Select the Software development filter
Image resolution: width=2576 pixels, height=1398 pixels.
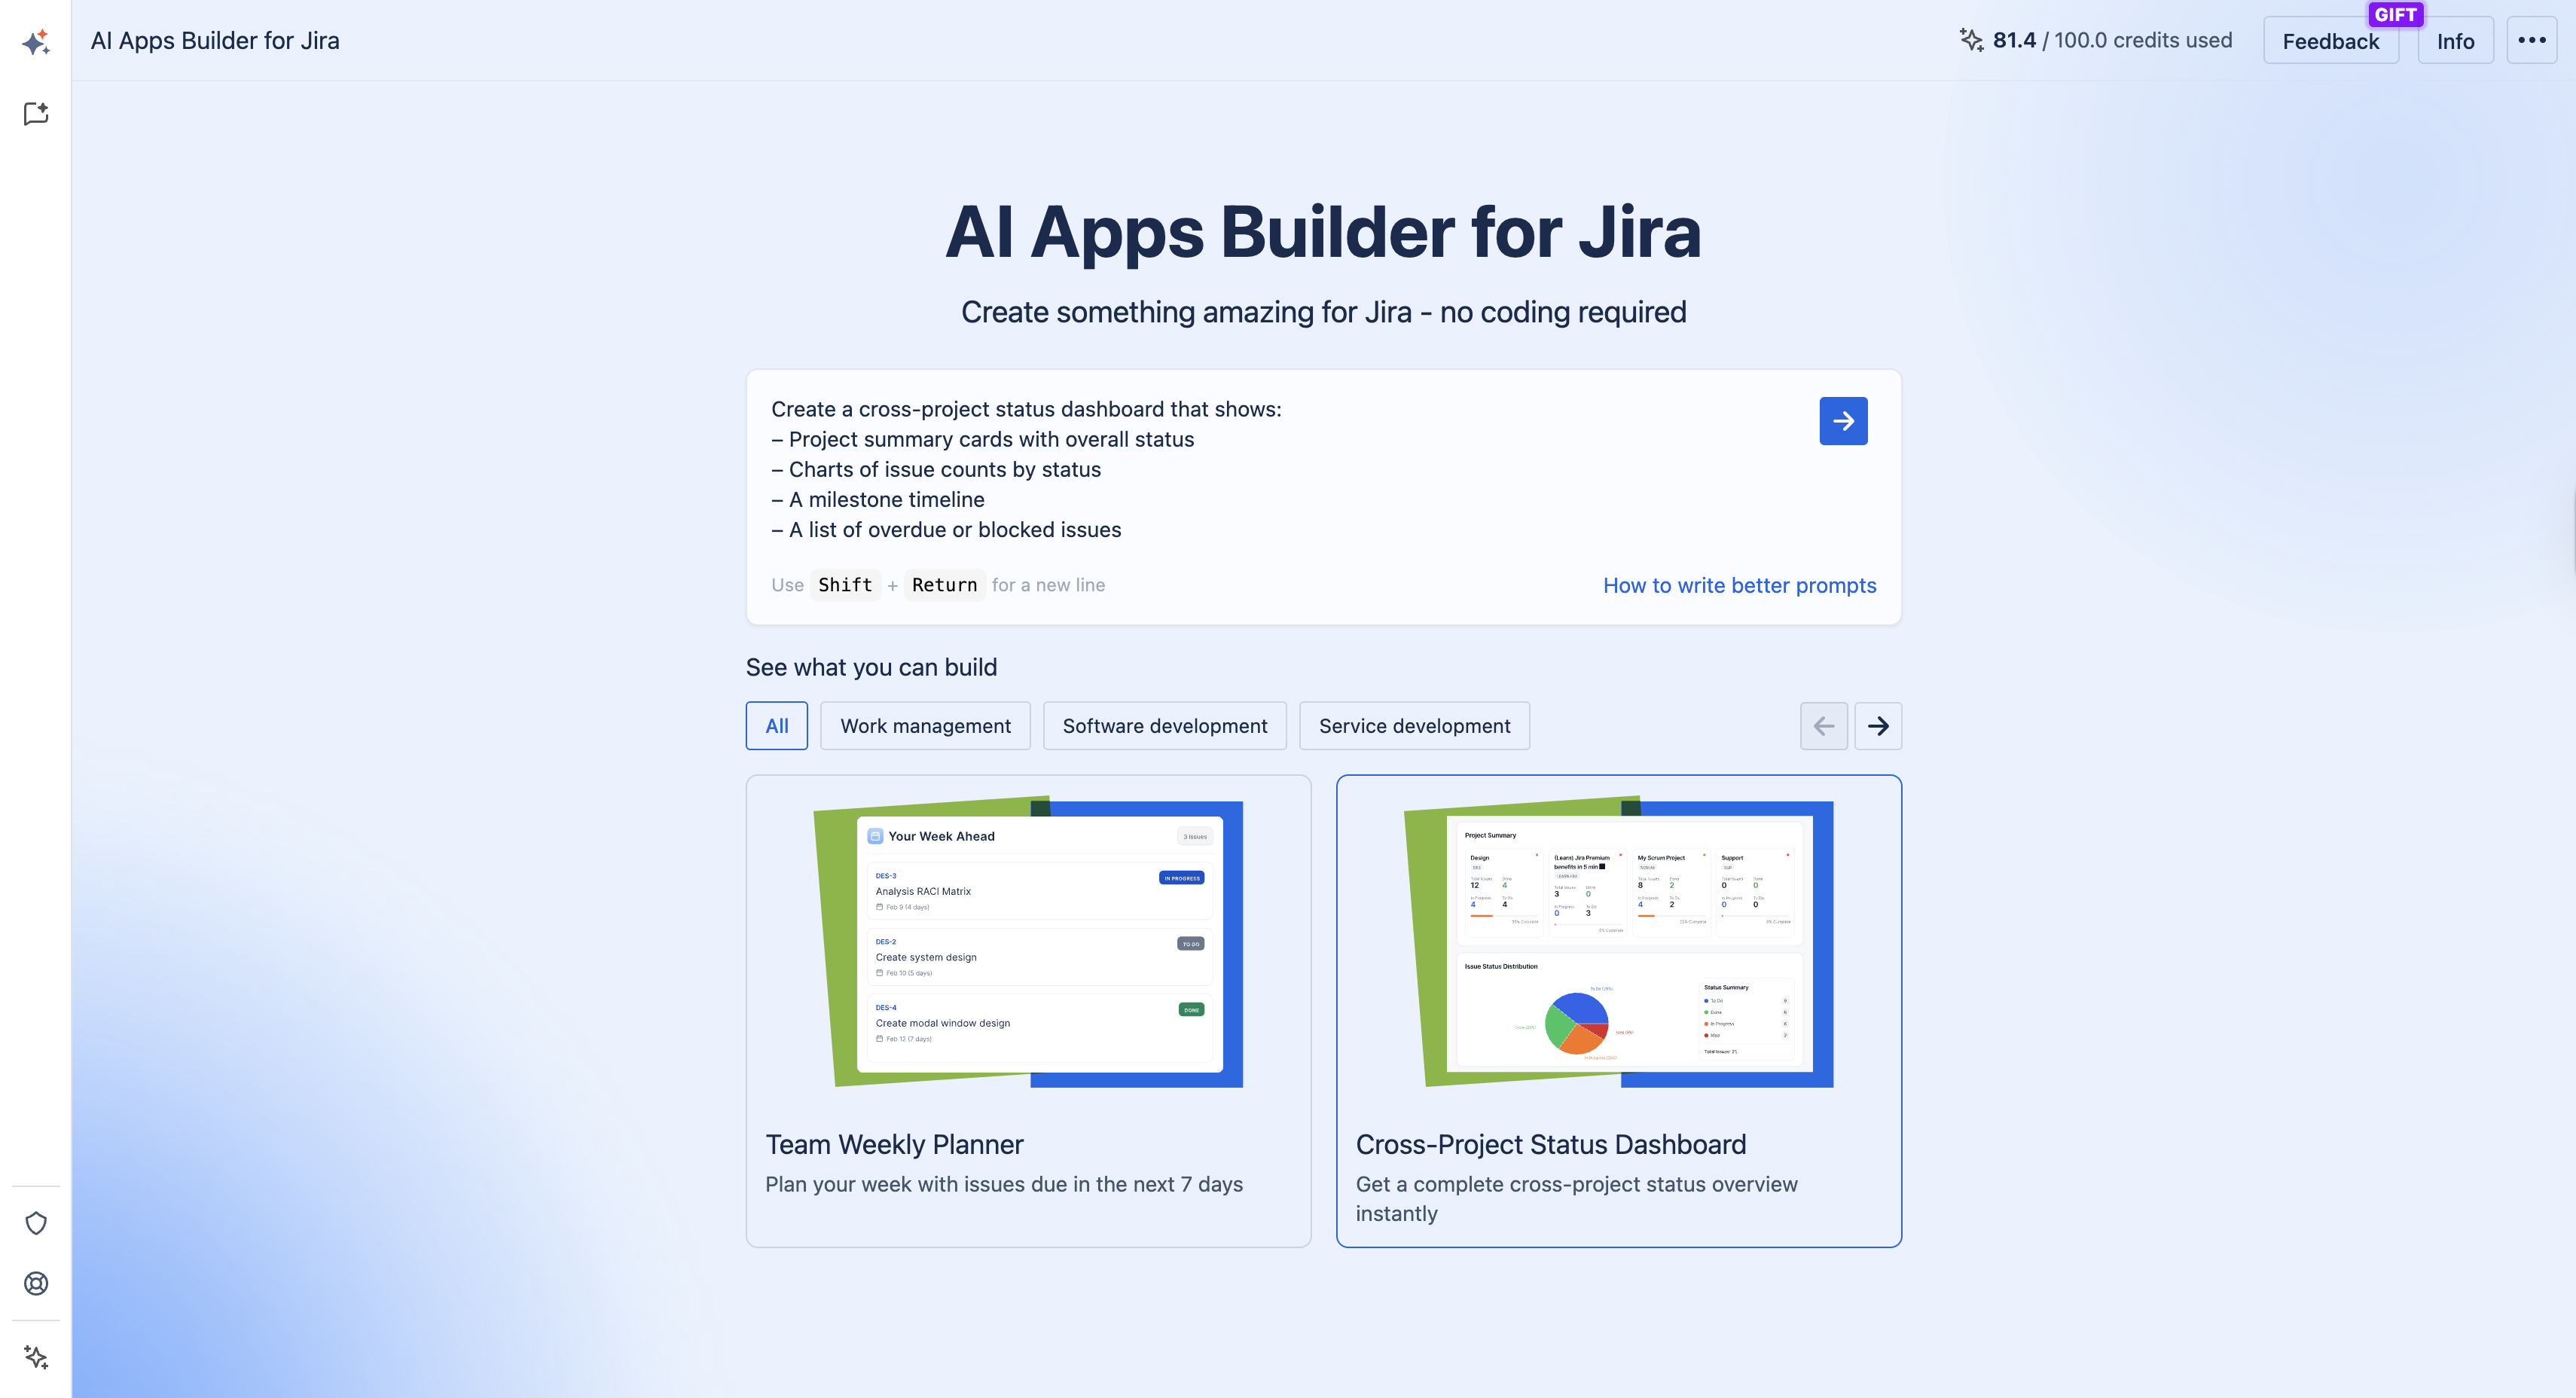coord(1165,726)
